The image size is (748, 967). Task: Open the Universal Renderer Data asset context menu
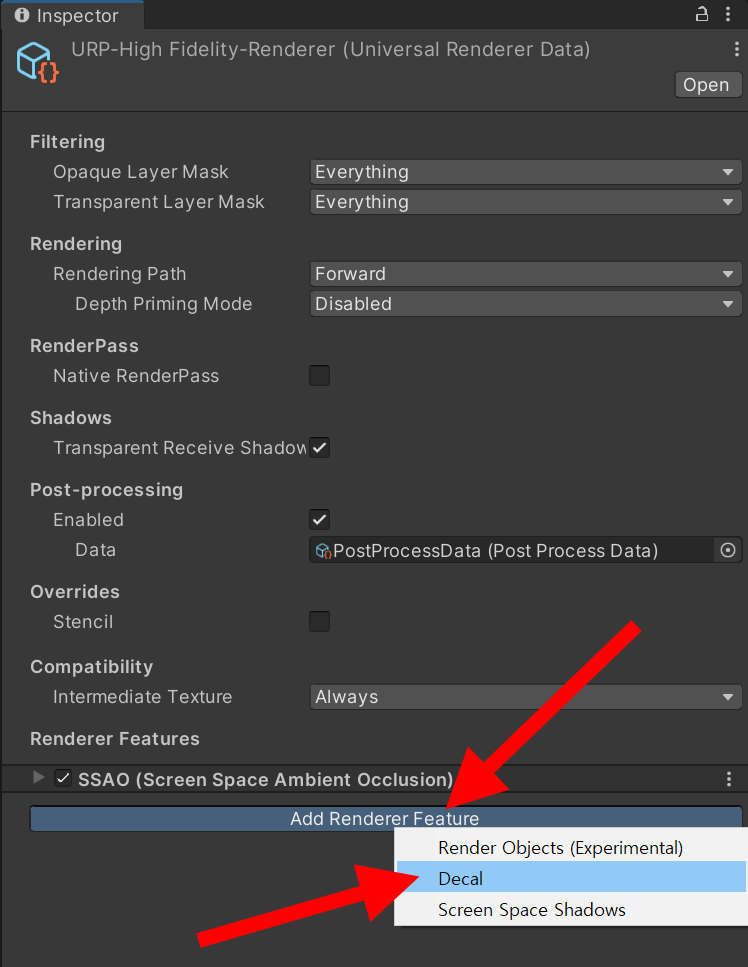(x=736, y=49)
